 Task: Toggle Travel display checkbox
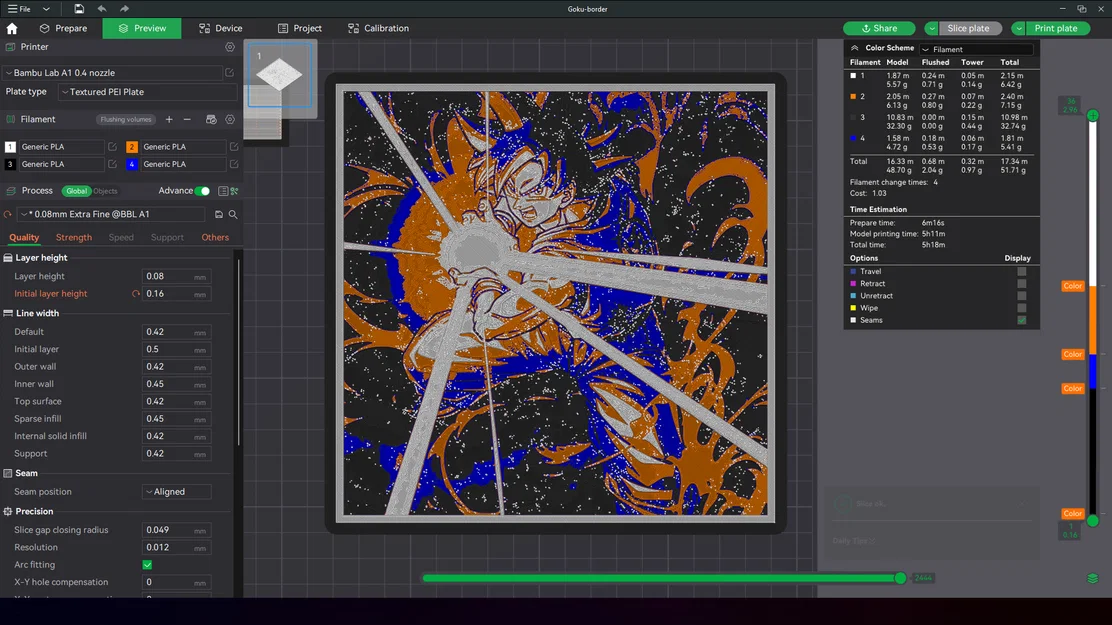(1022, 272)
